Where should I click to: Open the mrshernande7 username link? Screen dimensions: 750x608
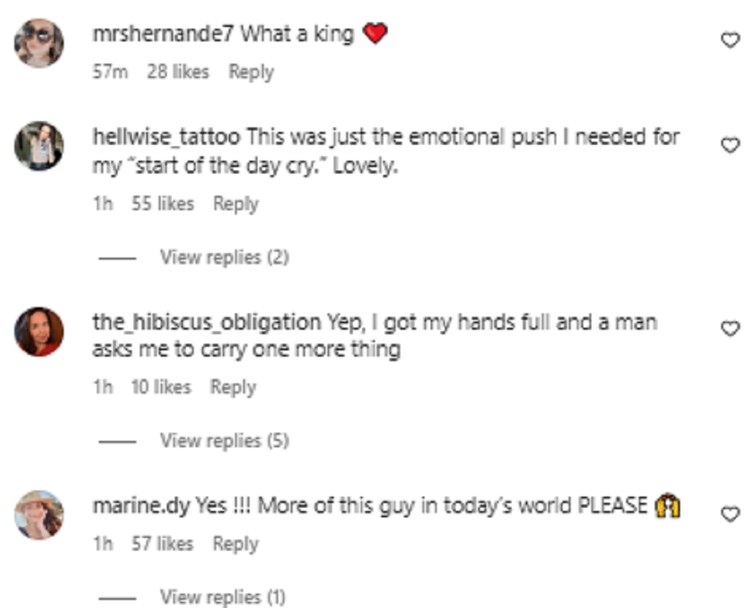pyautogui.click(x=163, y=34)
